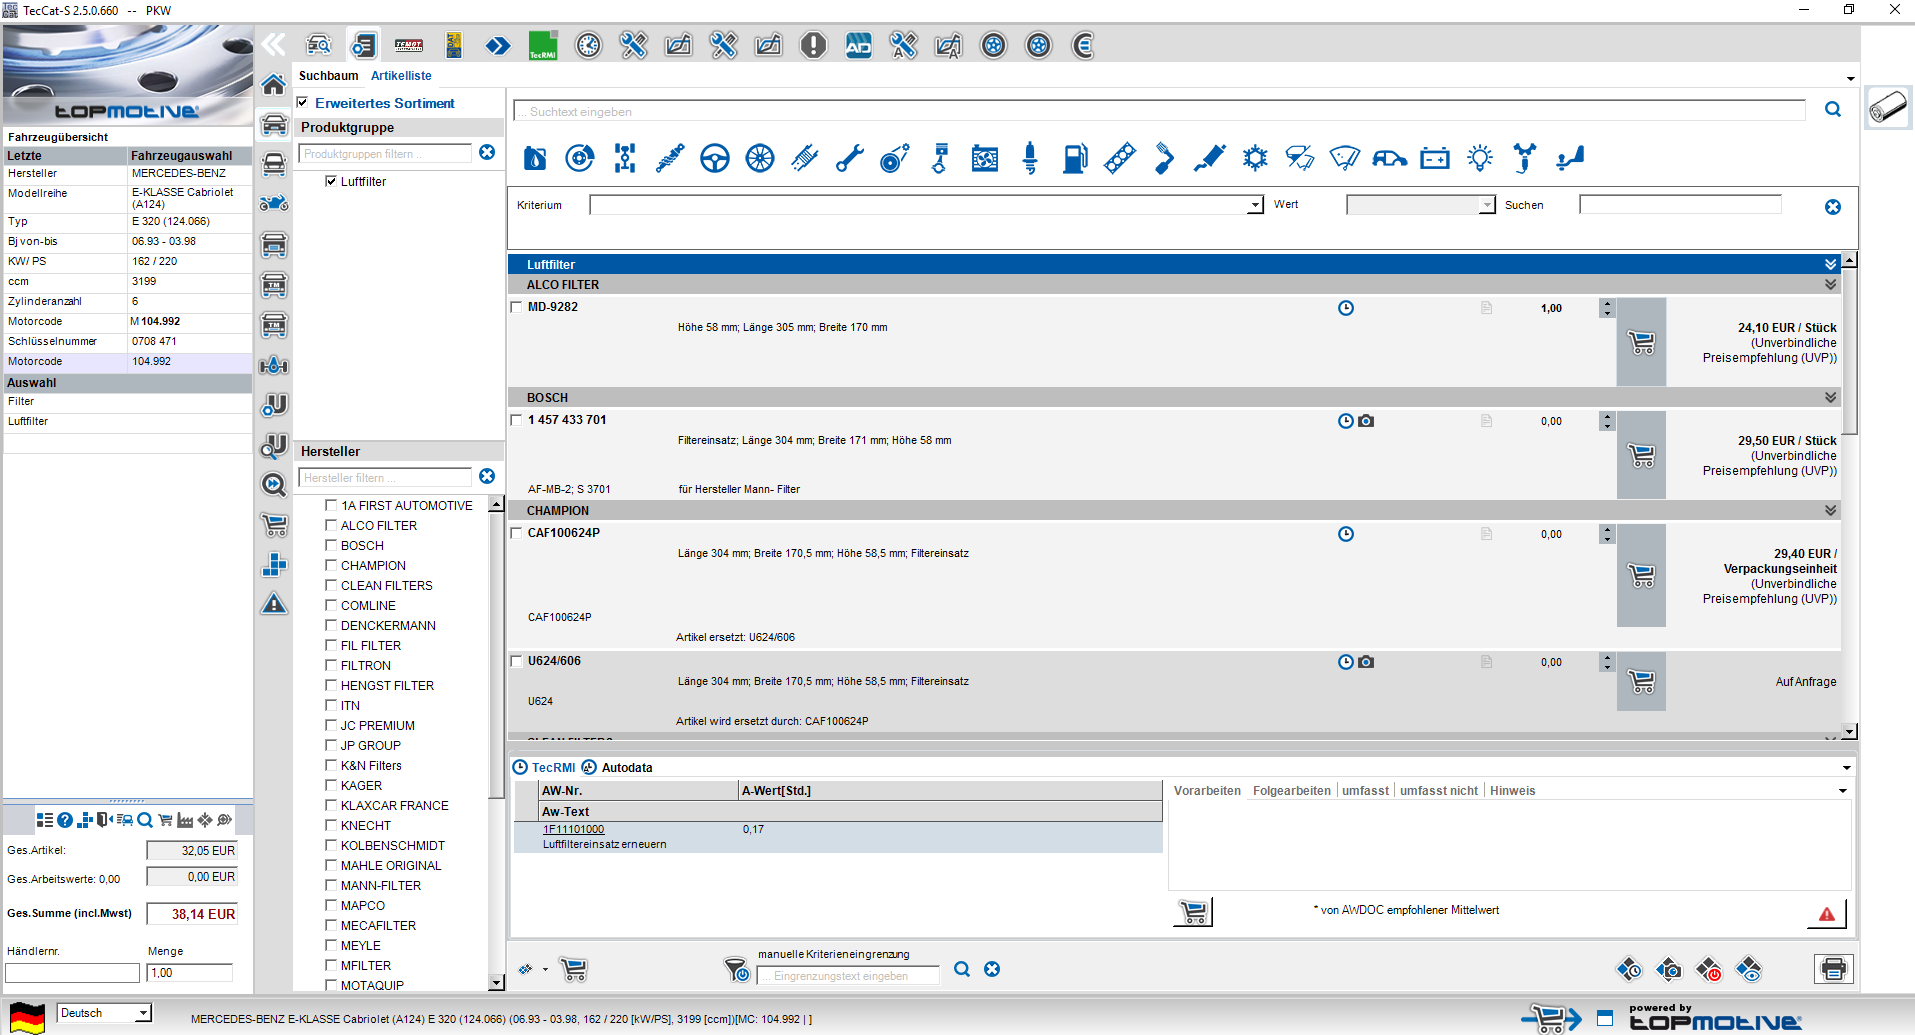The image size is (1915, 1035).
Task: Select the light bulb category icon
Action: [1480, 158]
